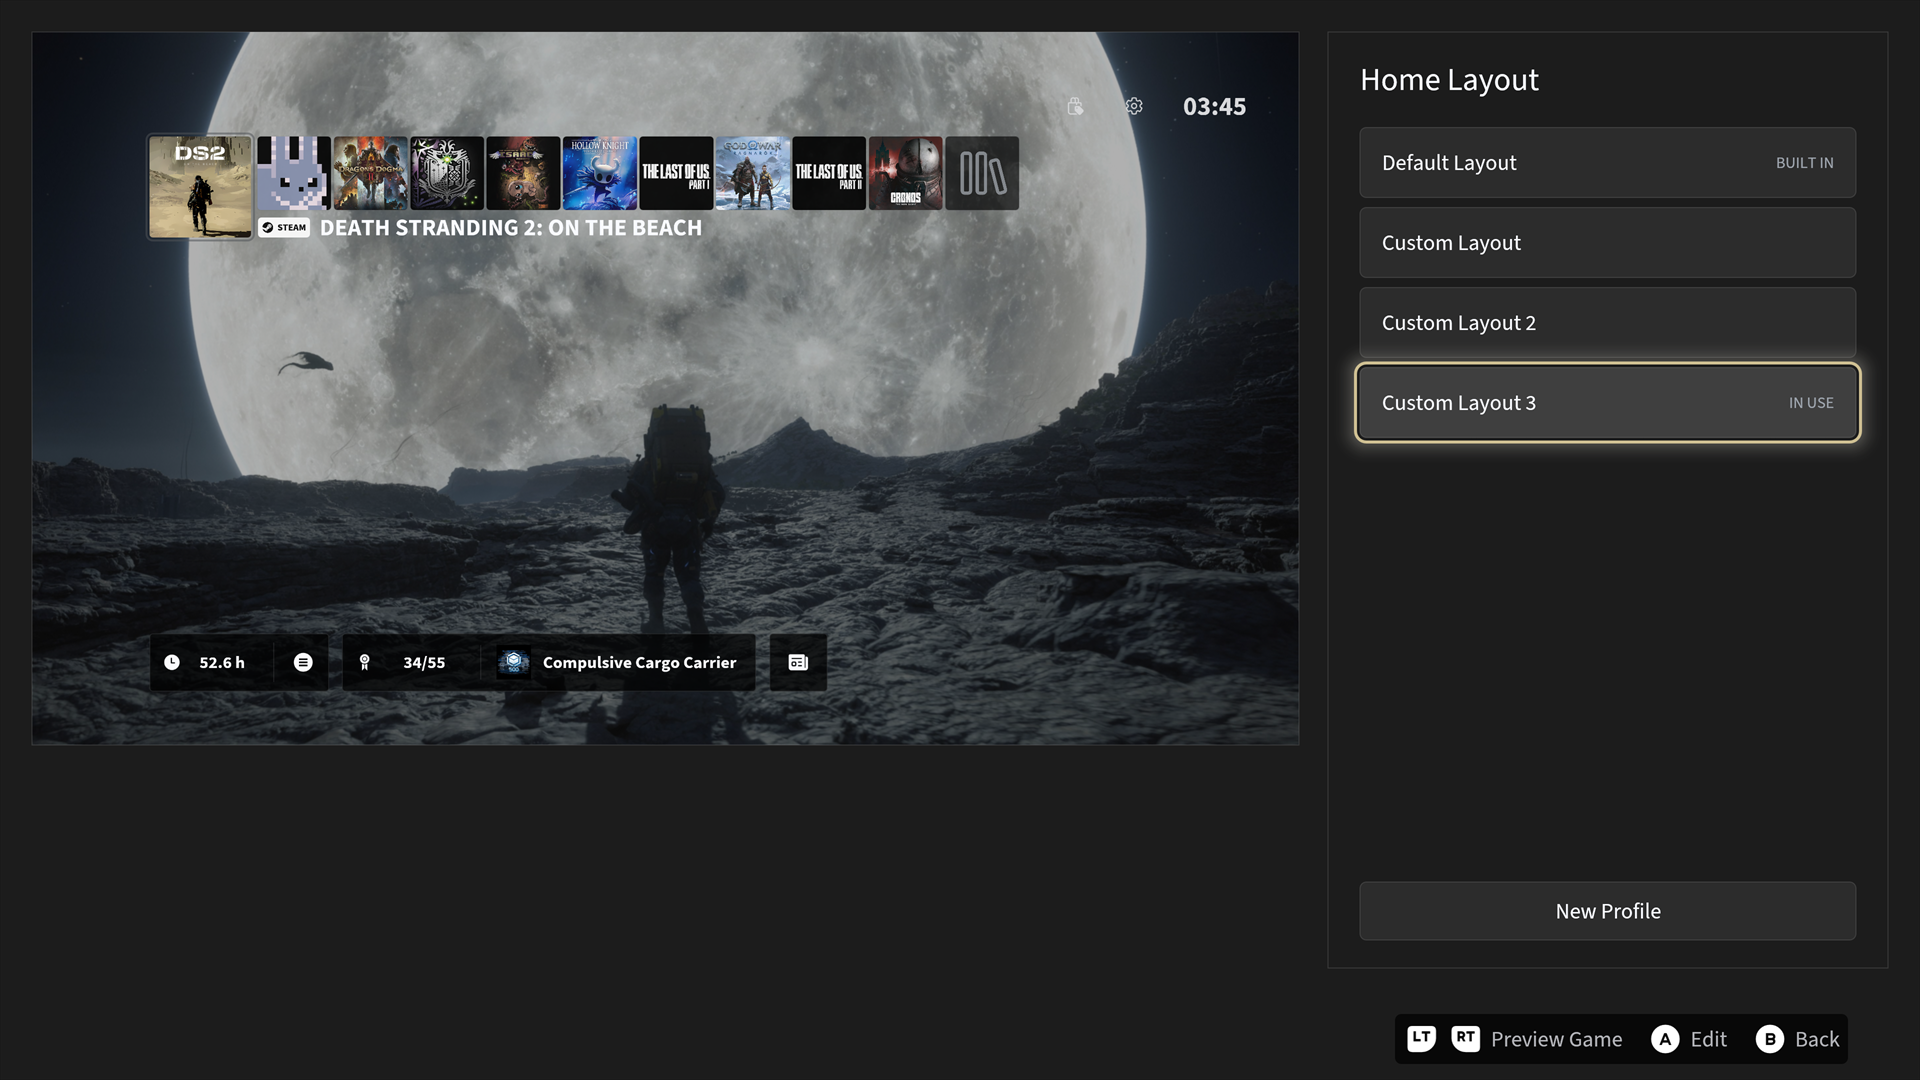
Task: Click the Home Layout heading
Action: coord(1449,80)
